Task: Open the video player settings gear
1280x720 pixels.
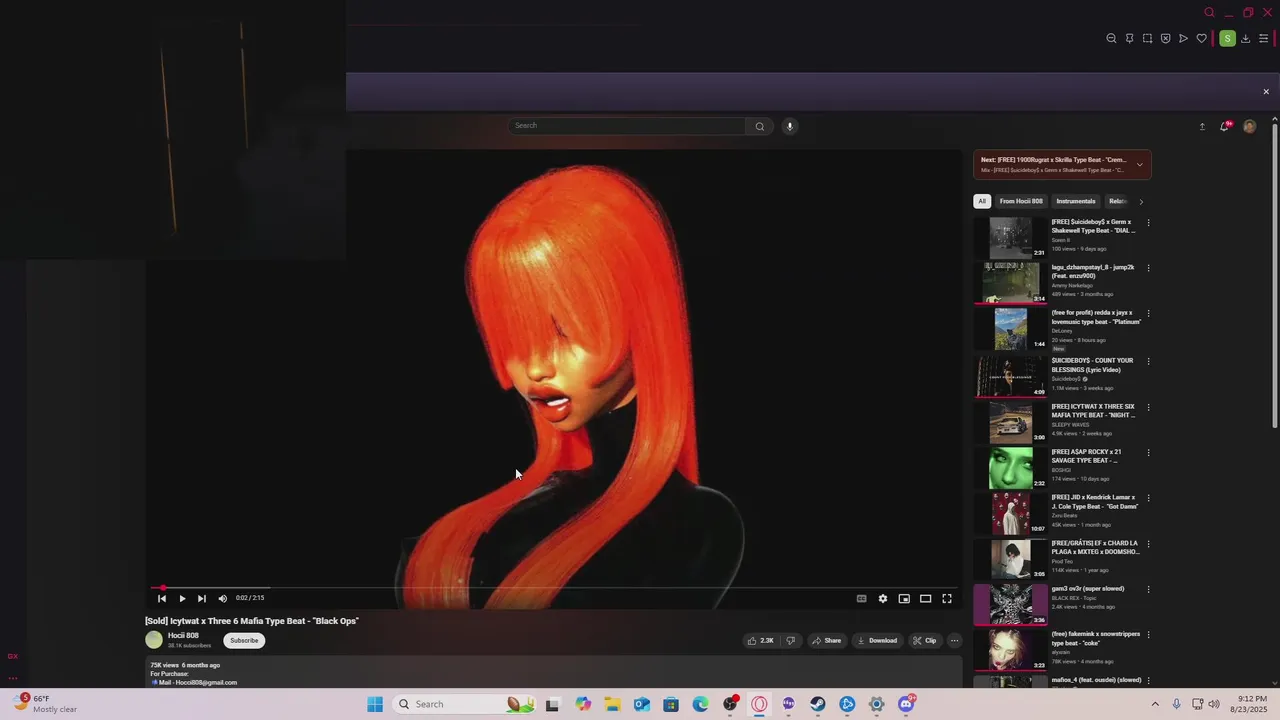Action: 883,598
